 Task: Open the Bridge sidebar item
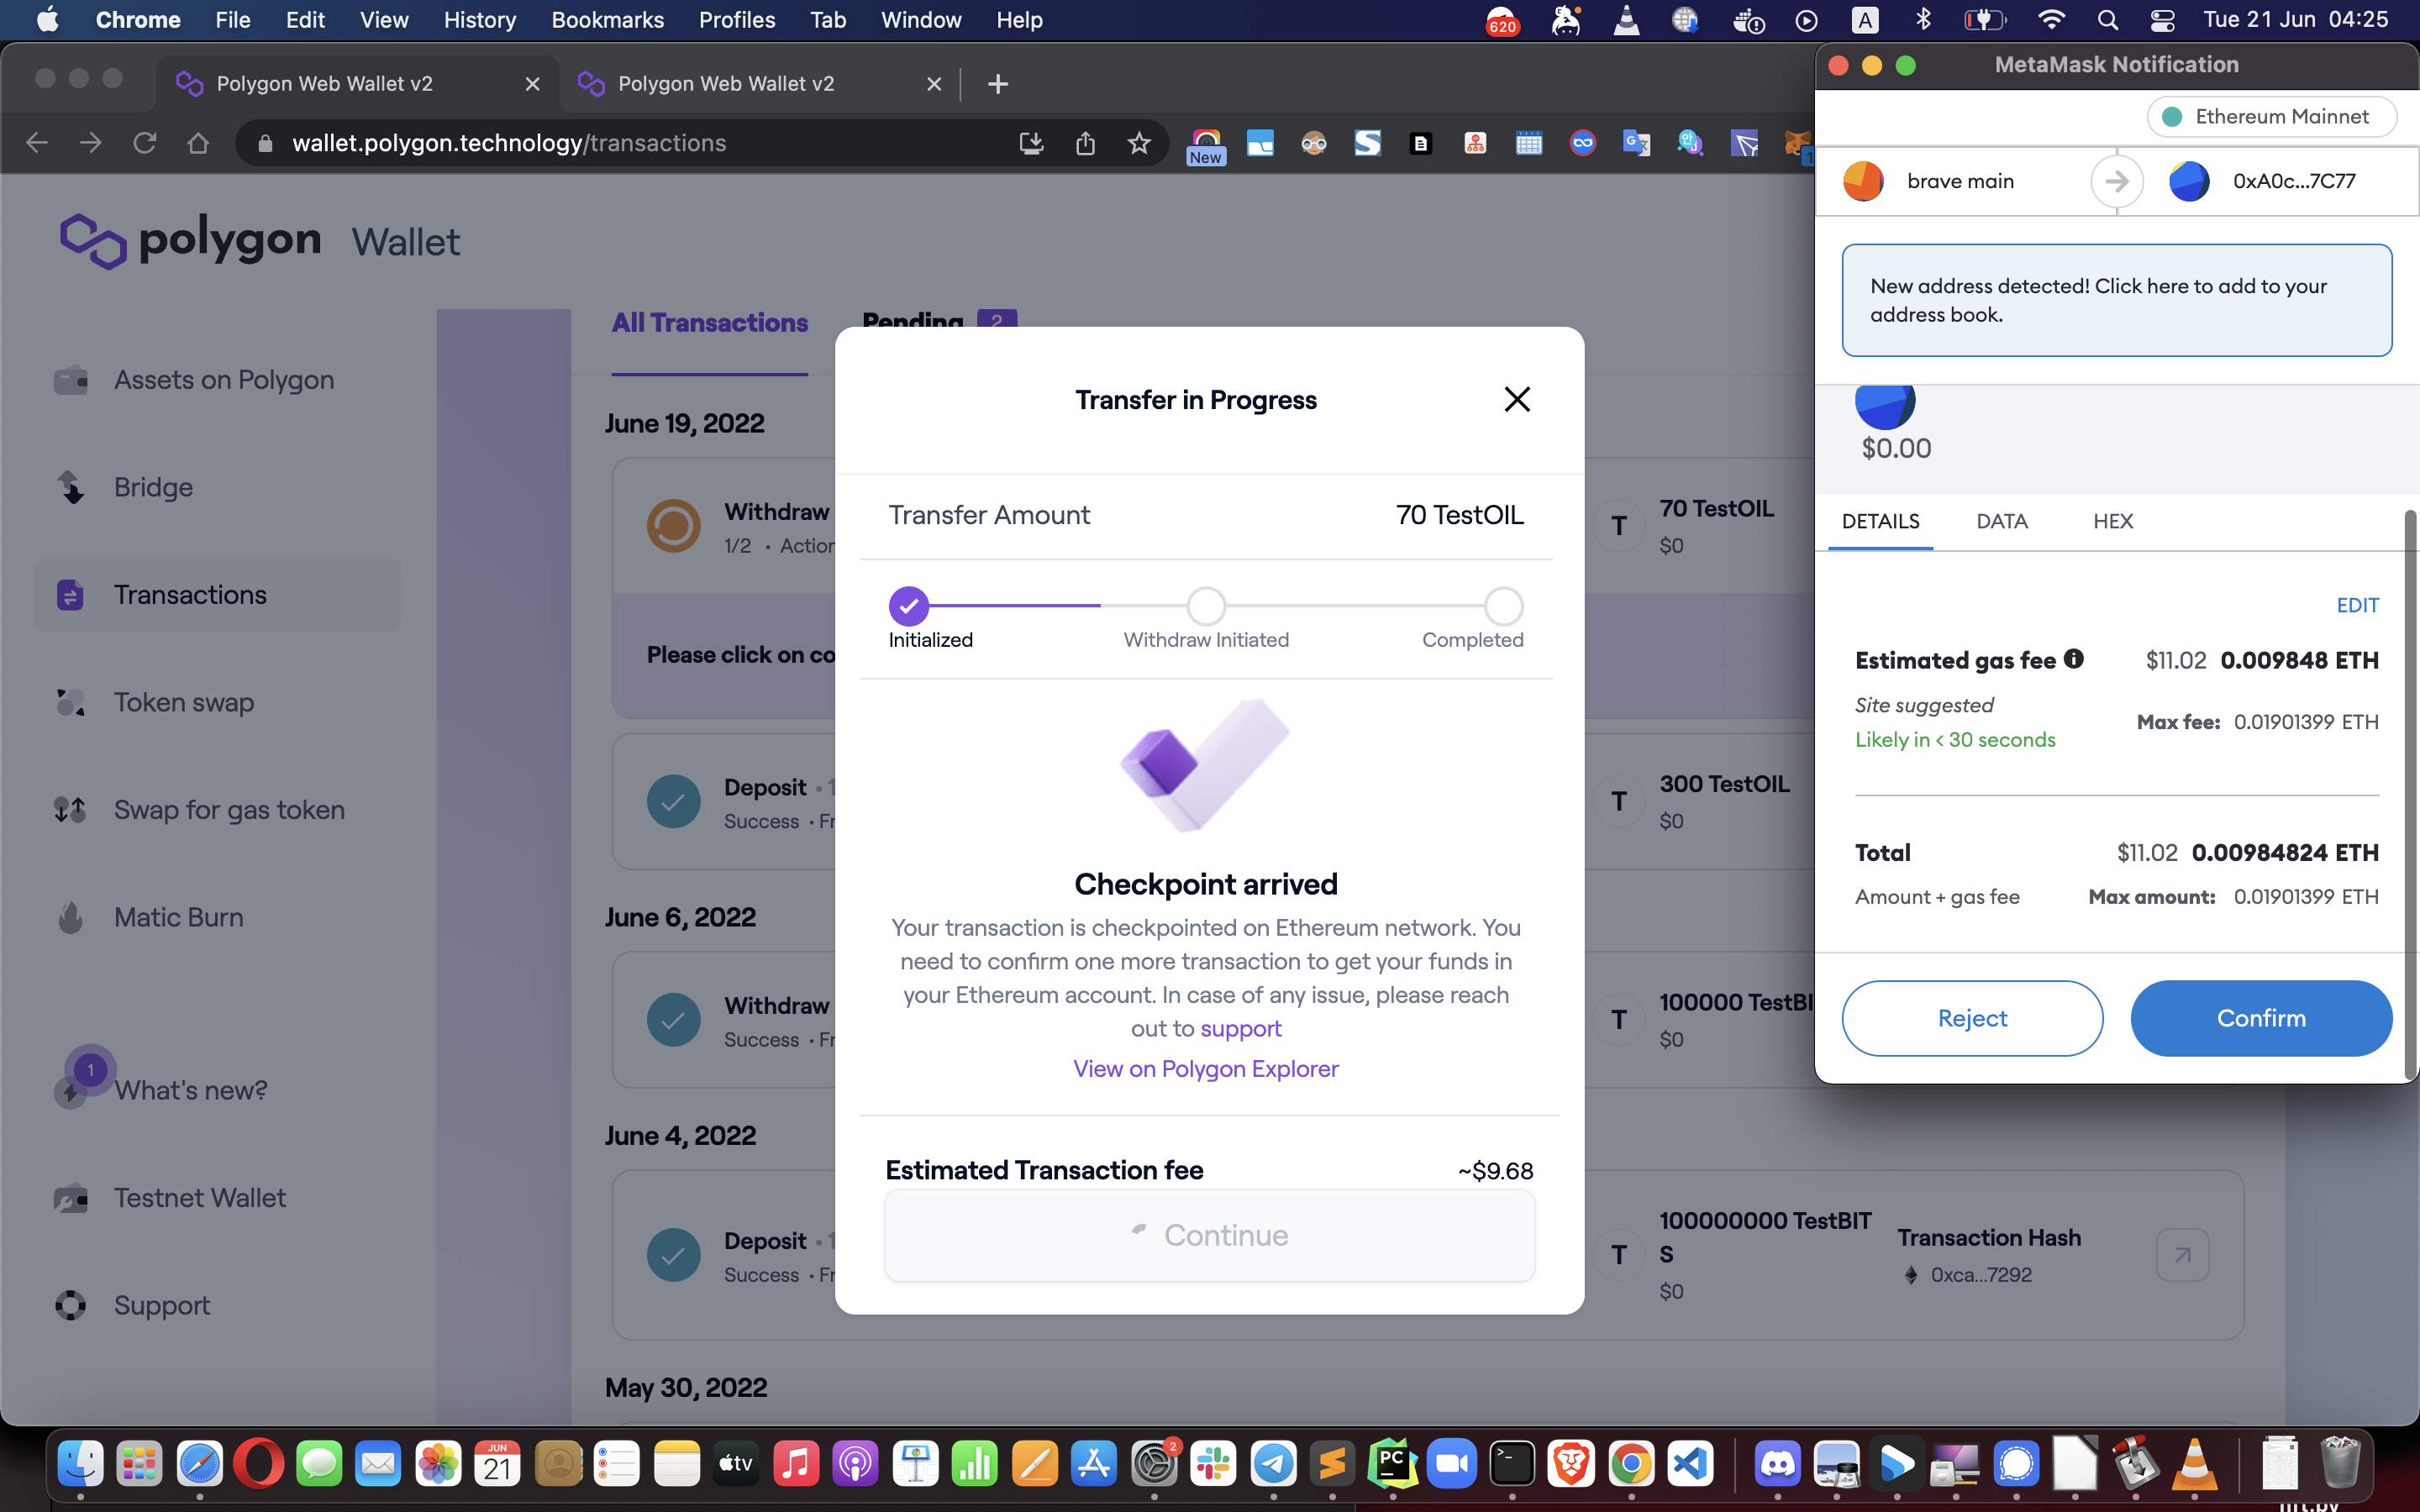click(x=152, y=487)
